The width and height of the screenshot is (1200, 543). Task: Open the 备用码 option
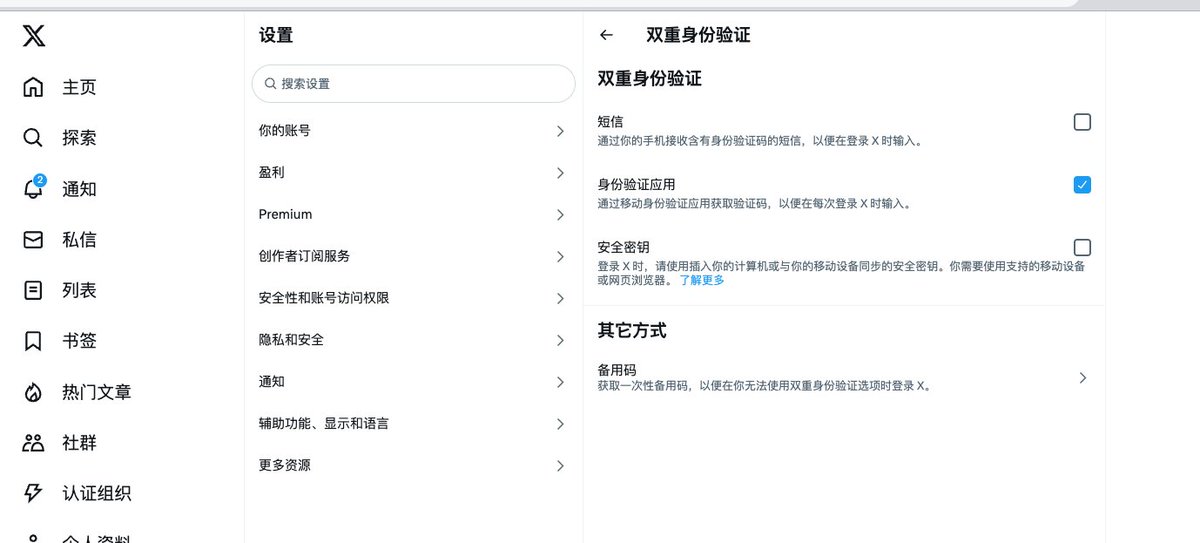pos(844,377)
